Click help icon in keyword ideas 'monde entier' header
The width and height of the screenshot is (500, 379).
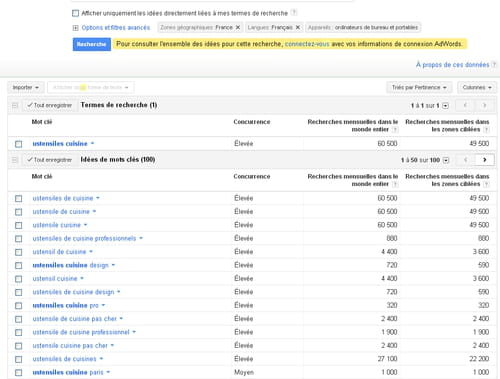click(x=395, y=184)
